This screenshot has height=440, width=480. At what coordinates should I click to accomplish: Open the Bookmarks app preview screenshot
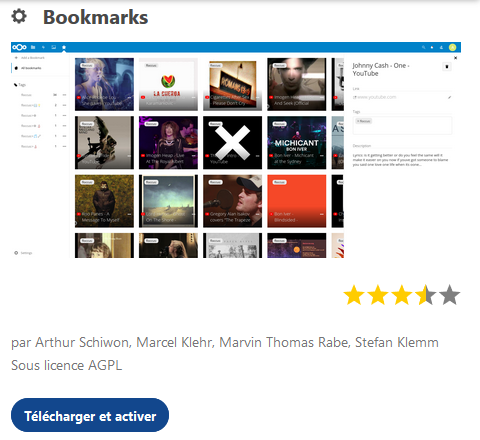coord(236,150)
